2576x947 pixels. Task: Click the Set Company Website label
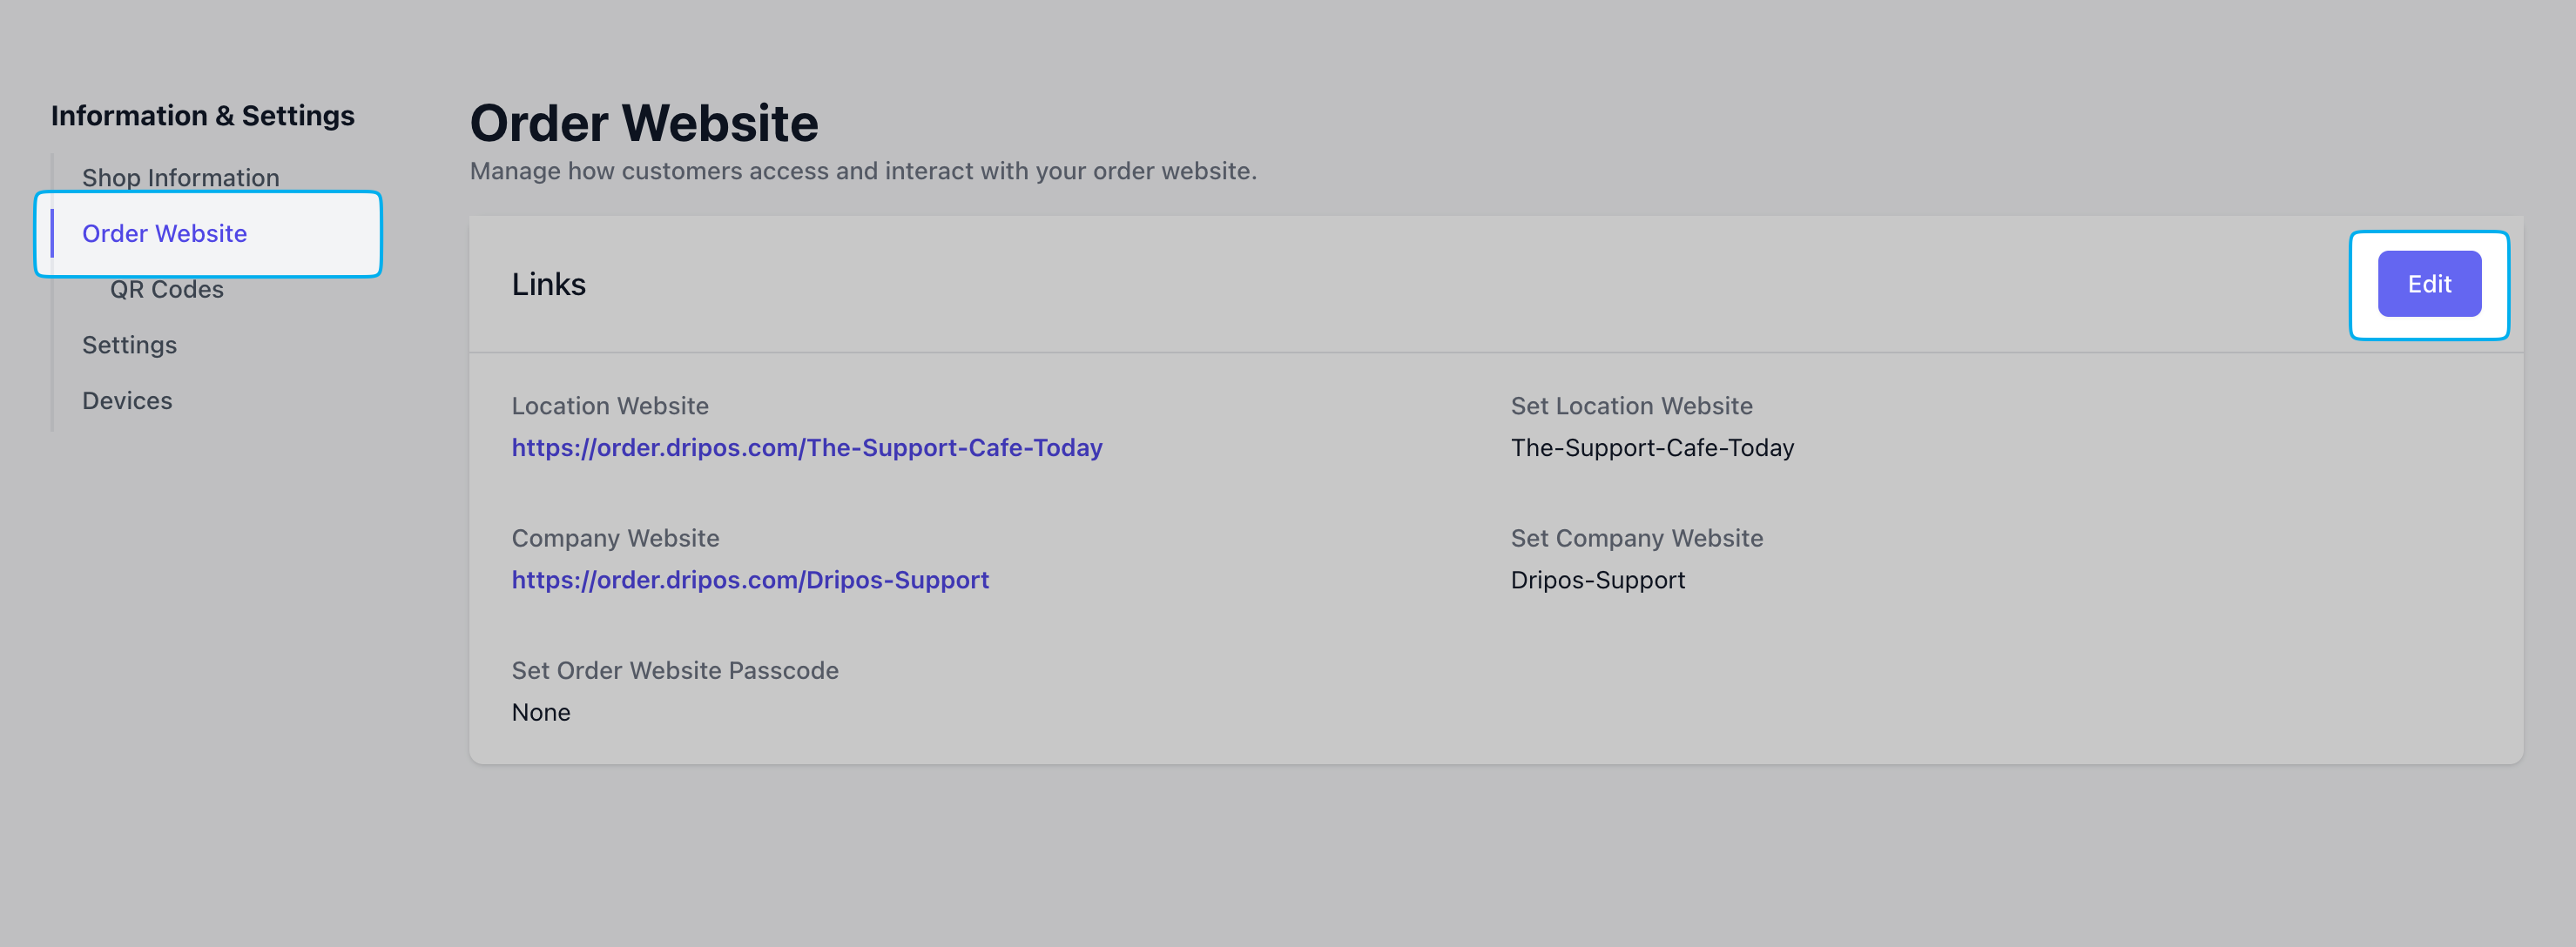[1636, 538]
